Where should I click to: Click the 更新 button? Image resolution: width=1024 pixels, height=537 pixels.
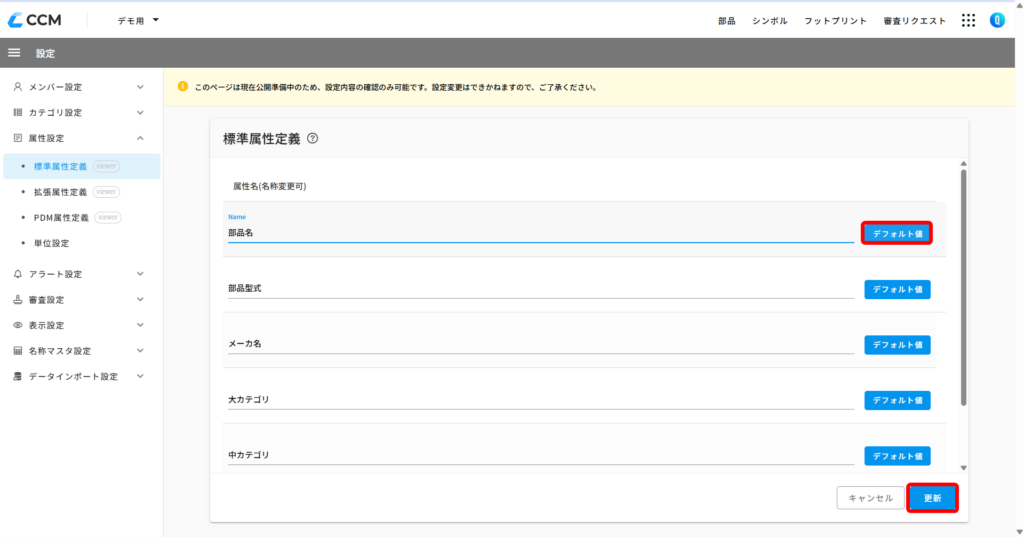click(932, 498)
